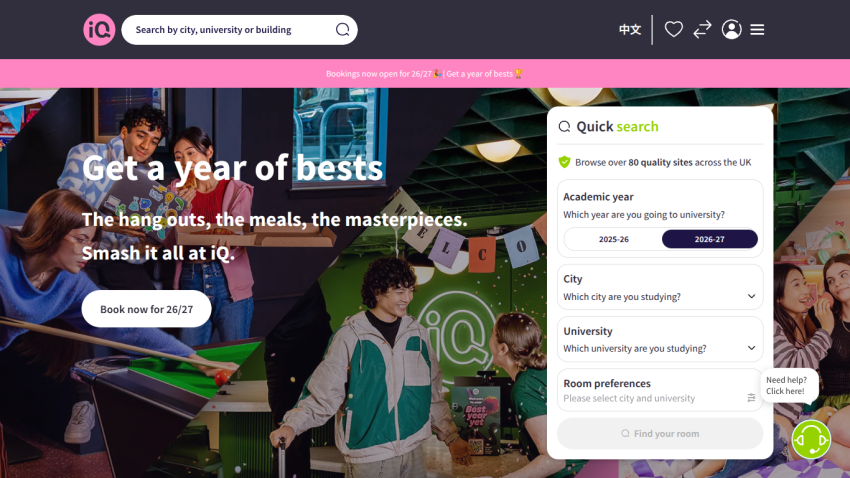The image size is (850, 478).
Task: Click the Quick search heading text
Action: coord(617,126)
